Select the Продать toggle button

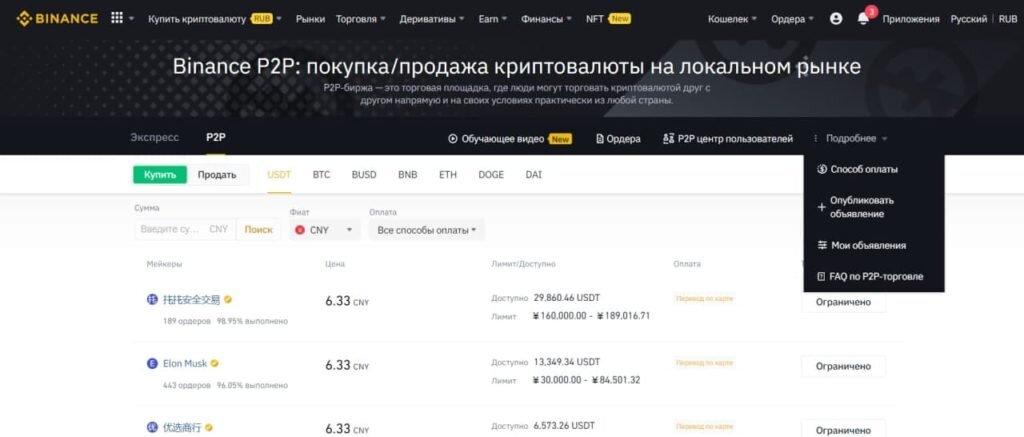coord(217,174)
